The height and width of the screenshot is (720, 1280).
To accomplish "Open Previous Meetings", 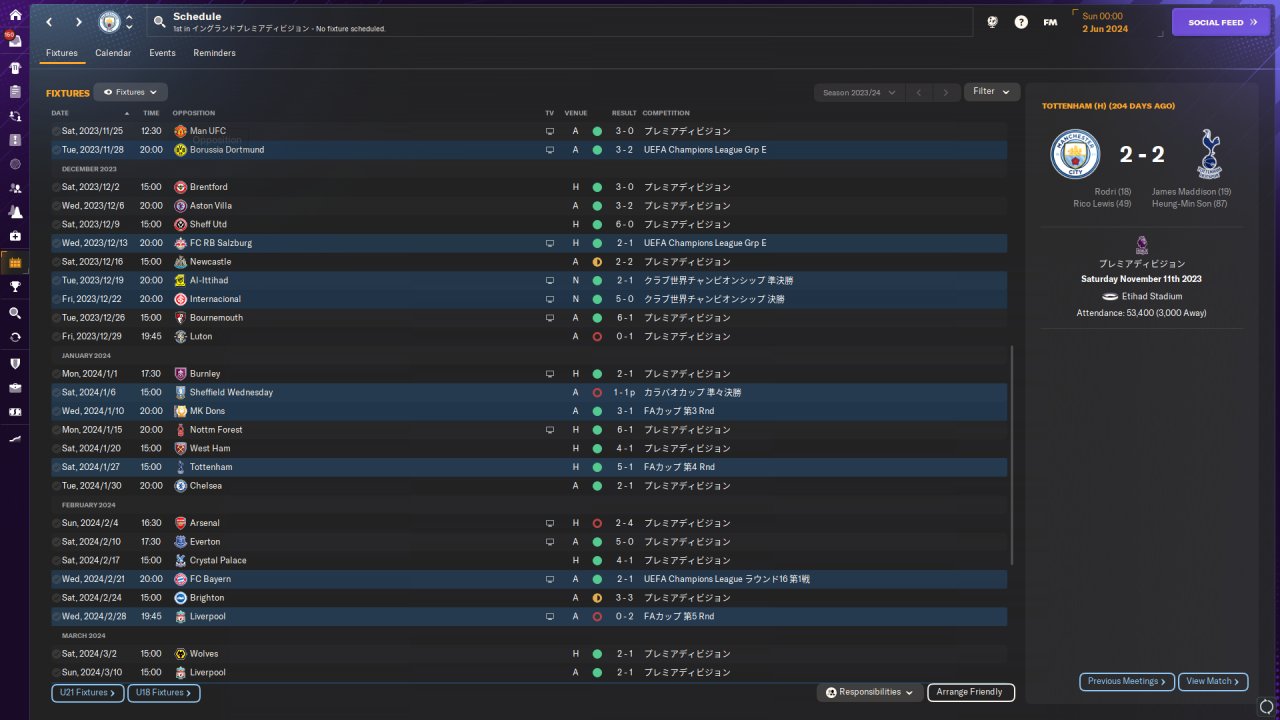I will point(1127,681).
